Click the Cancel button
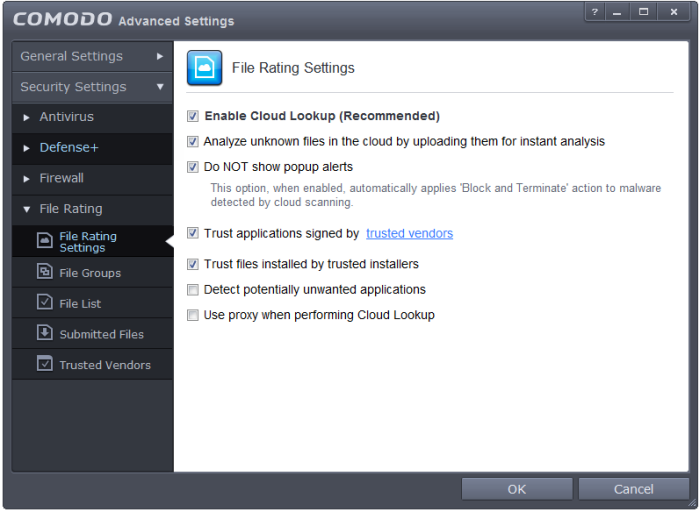The image size is (700, 512). click(633, 489)
